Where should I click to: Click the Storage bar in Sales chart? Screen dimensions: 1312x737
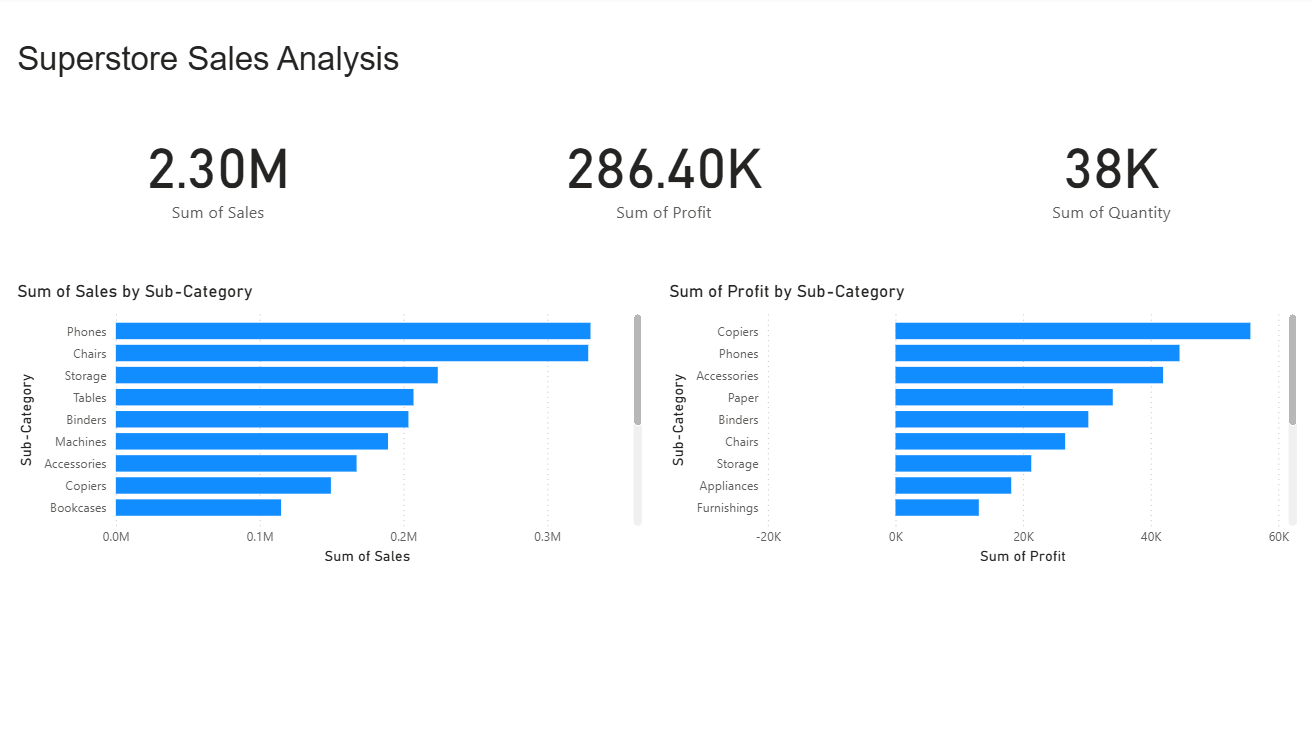point(276,375)
